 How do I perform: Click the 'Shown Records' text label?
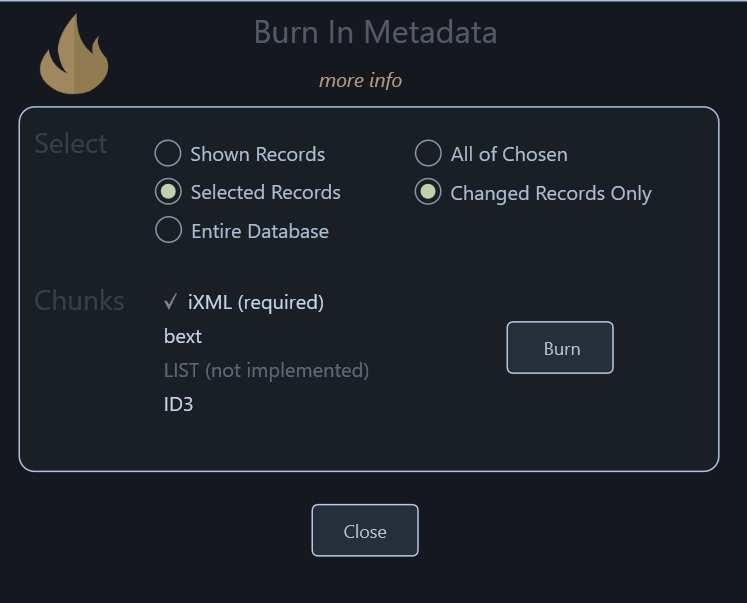pyautogui.click(x=258, y=154)
